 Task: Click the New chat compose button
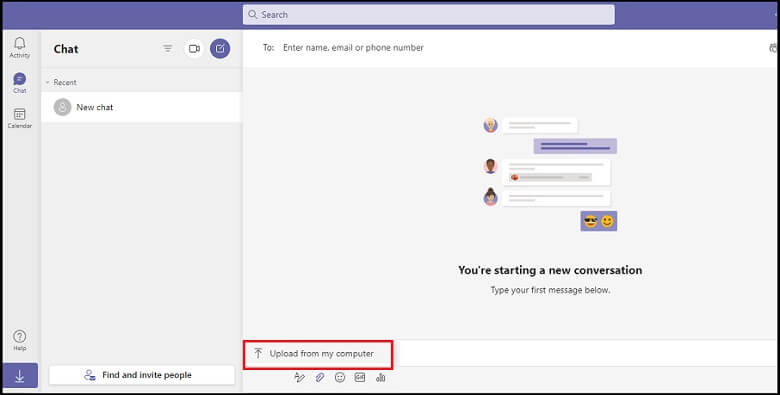220,49
